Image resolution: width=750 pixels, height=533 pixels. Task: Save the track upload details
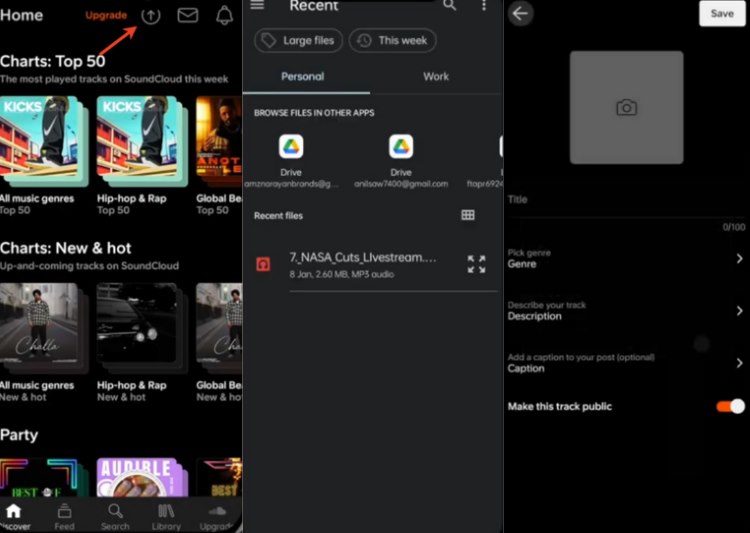[722, 13]
